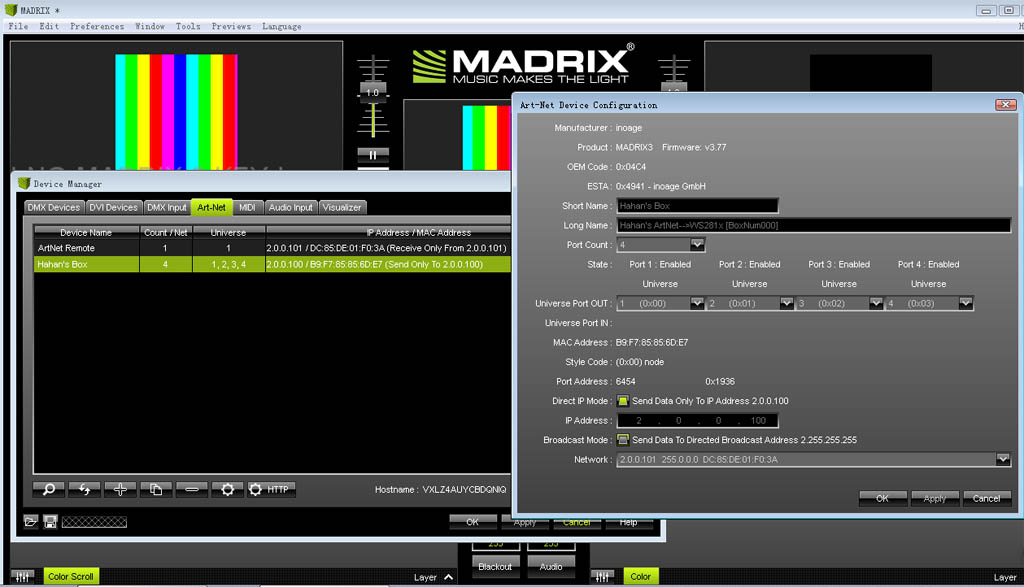Click the refresh arrows button in Device Manager

(x=84, y=489)
